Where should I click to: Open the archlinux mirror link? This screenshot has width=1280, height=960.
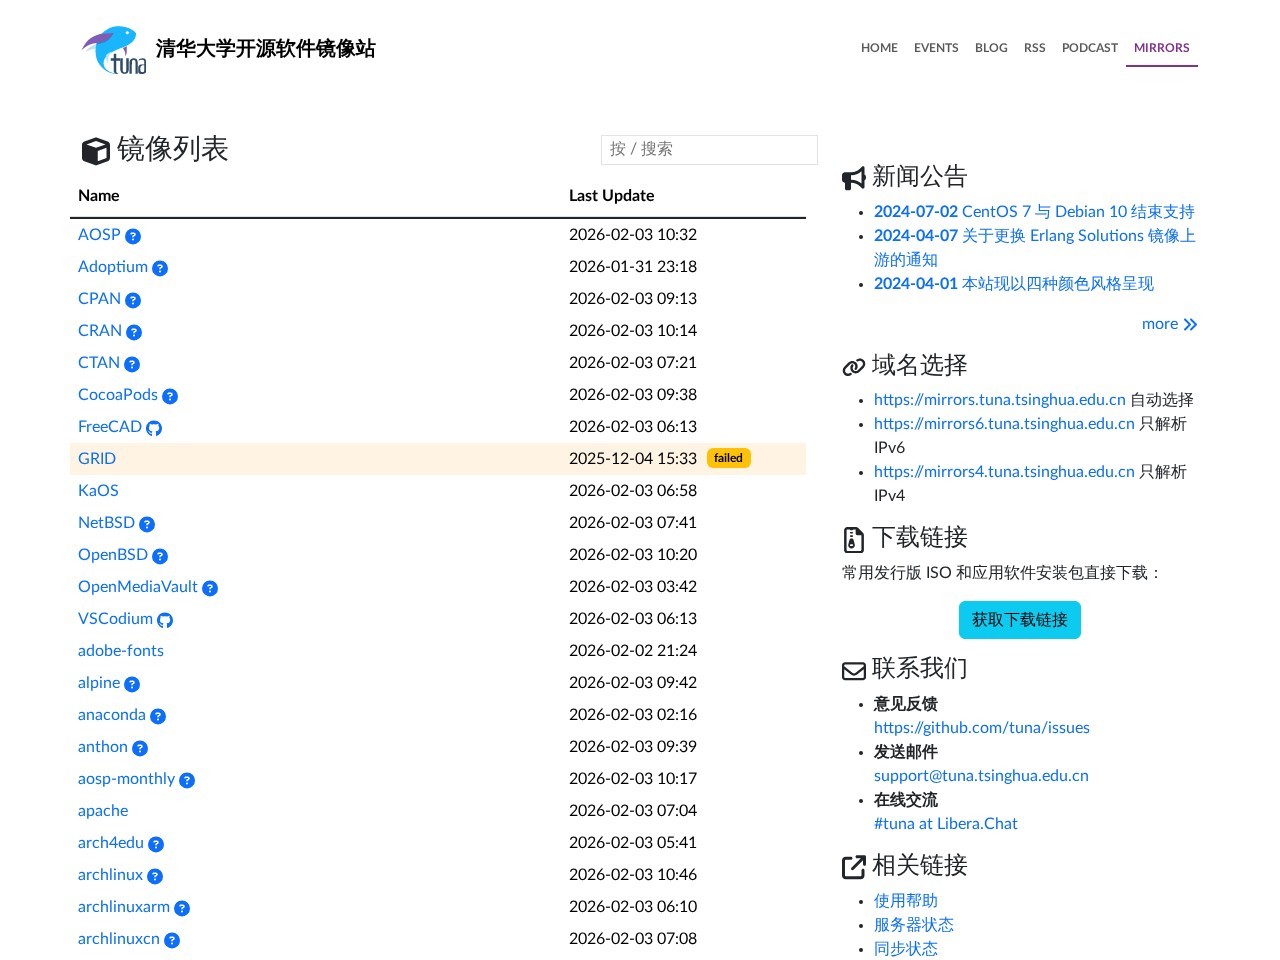point(110,875)
